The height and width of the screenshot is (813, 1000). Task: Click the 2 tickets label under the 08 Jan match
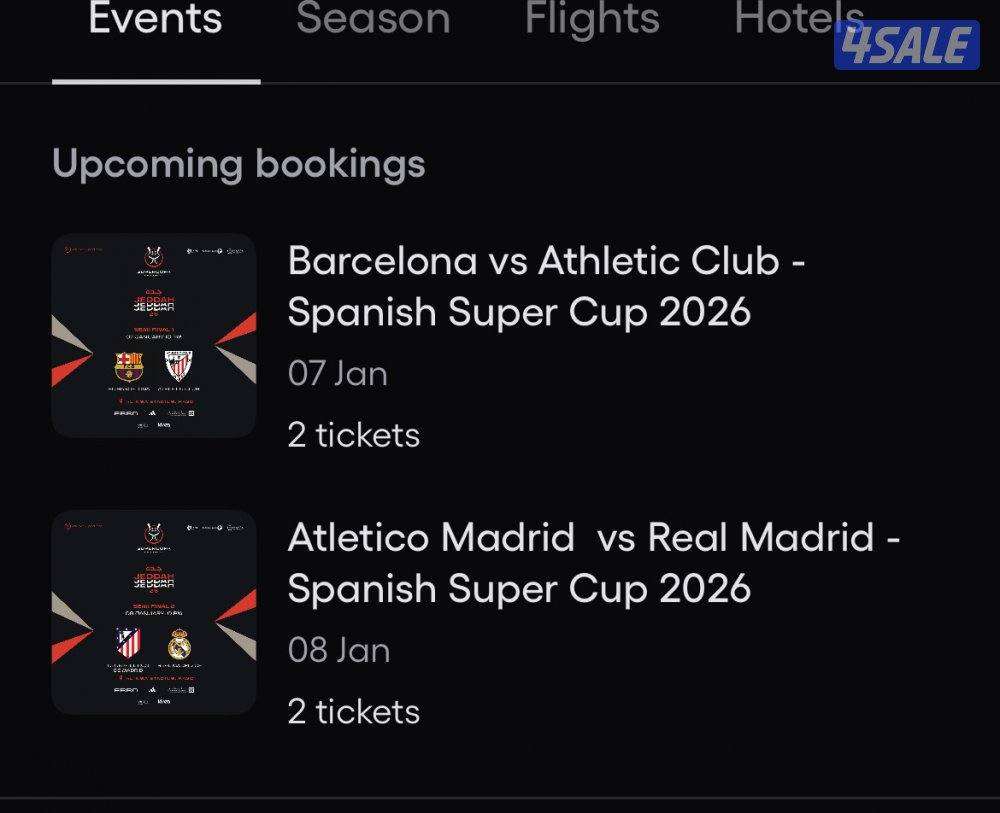(352, 711)
